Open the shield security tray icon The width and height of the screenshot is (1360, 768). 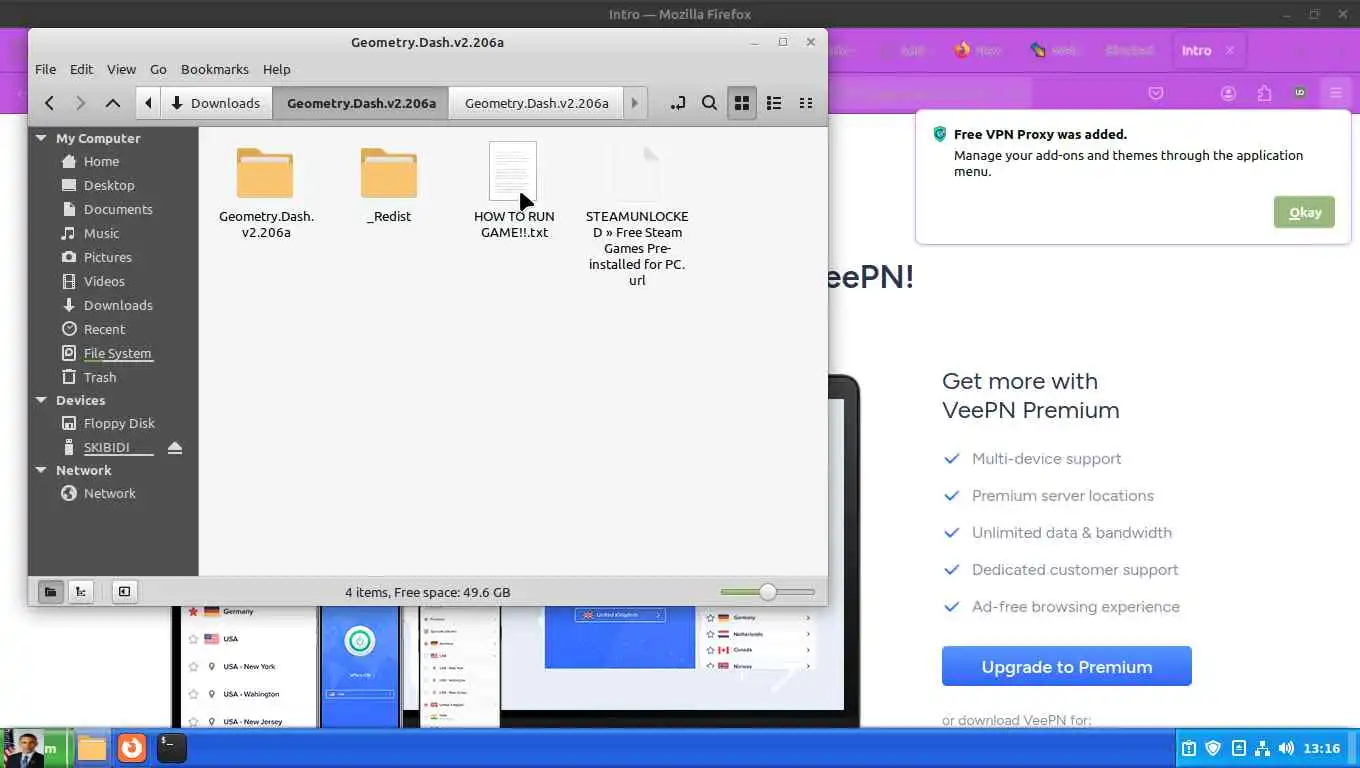point(1213,748)
